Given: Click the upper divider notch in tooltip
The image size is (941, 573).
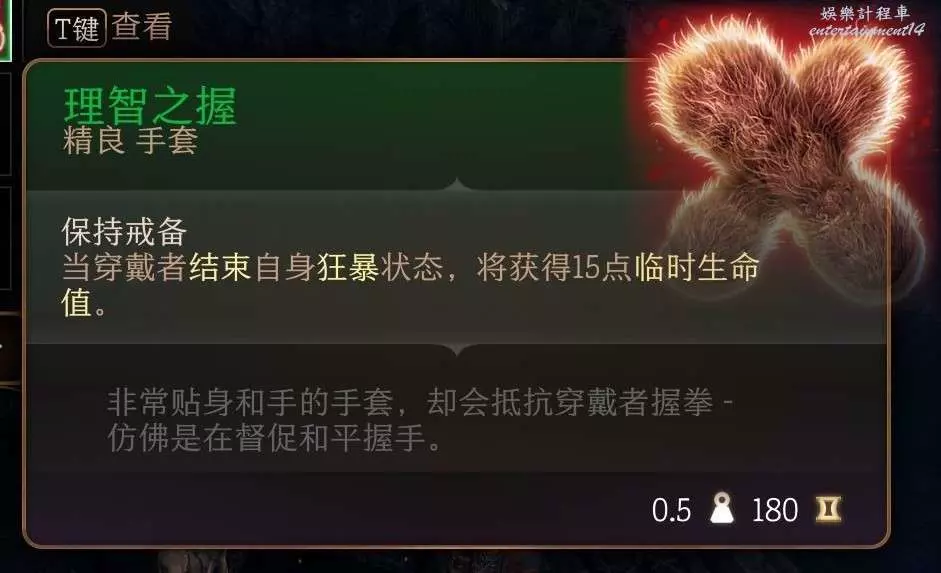Looking at the screenshot, I should 457,184.
